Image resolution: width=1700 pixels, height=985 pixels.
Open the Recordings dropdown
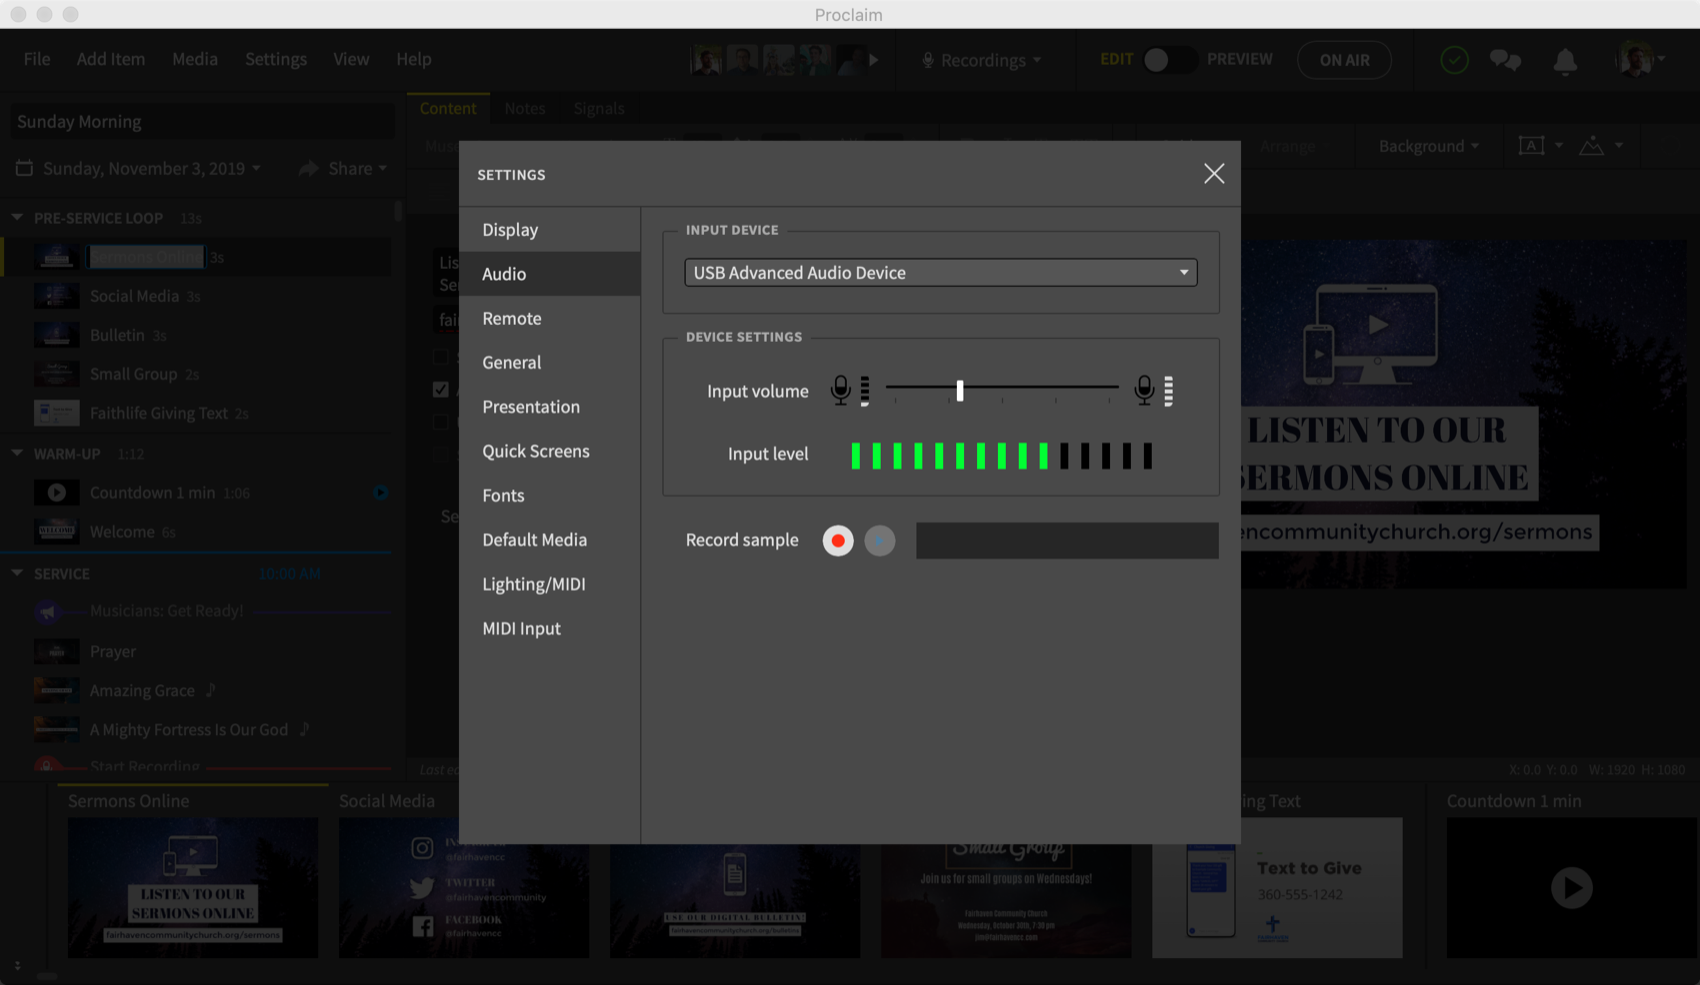(x=982, y=60)
